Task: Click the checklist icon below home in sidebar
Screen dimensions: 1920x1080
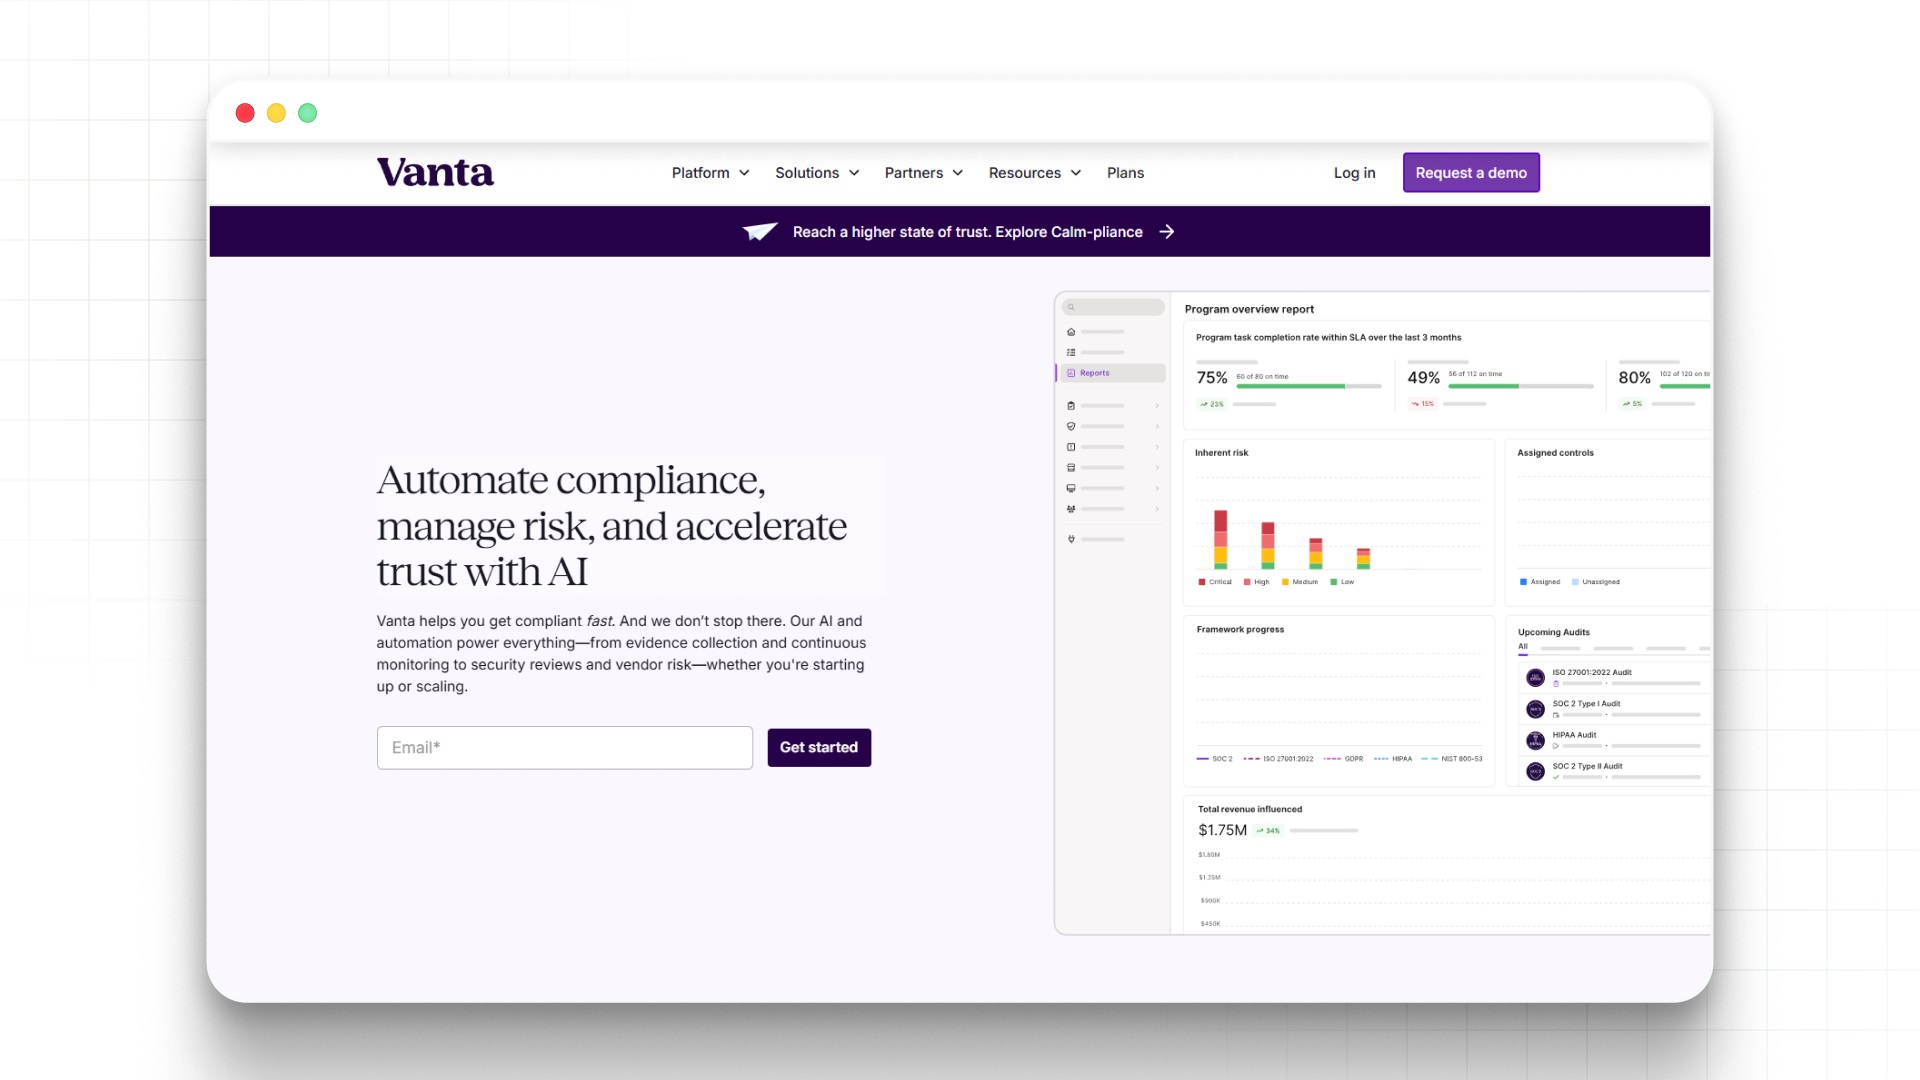Action: pos(1071,352)
